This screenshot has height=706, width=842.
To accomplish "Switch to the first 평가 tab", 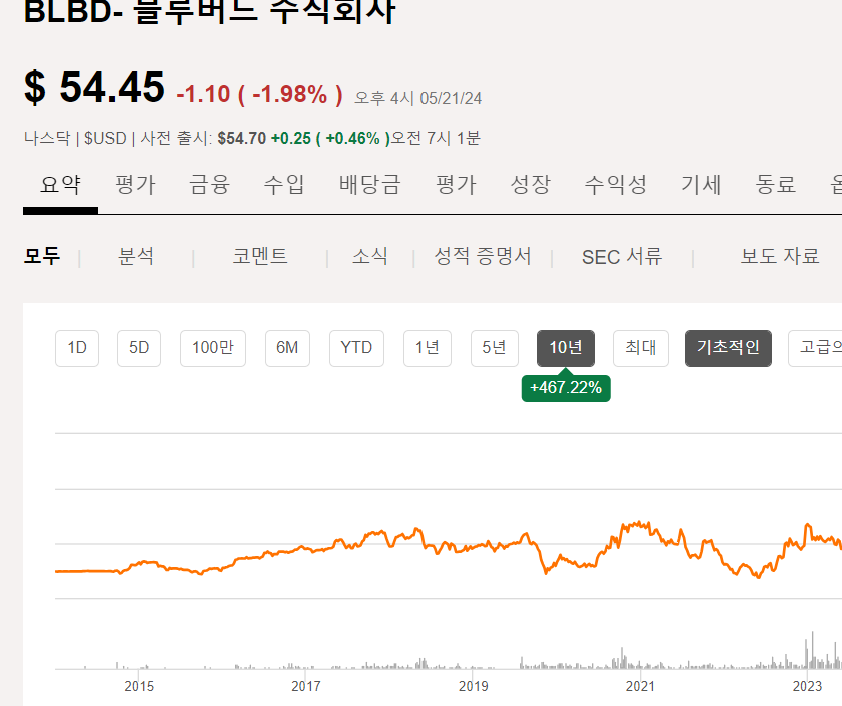I will coord(135,185).
